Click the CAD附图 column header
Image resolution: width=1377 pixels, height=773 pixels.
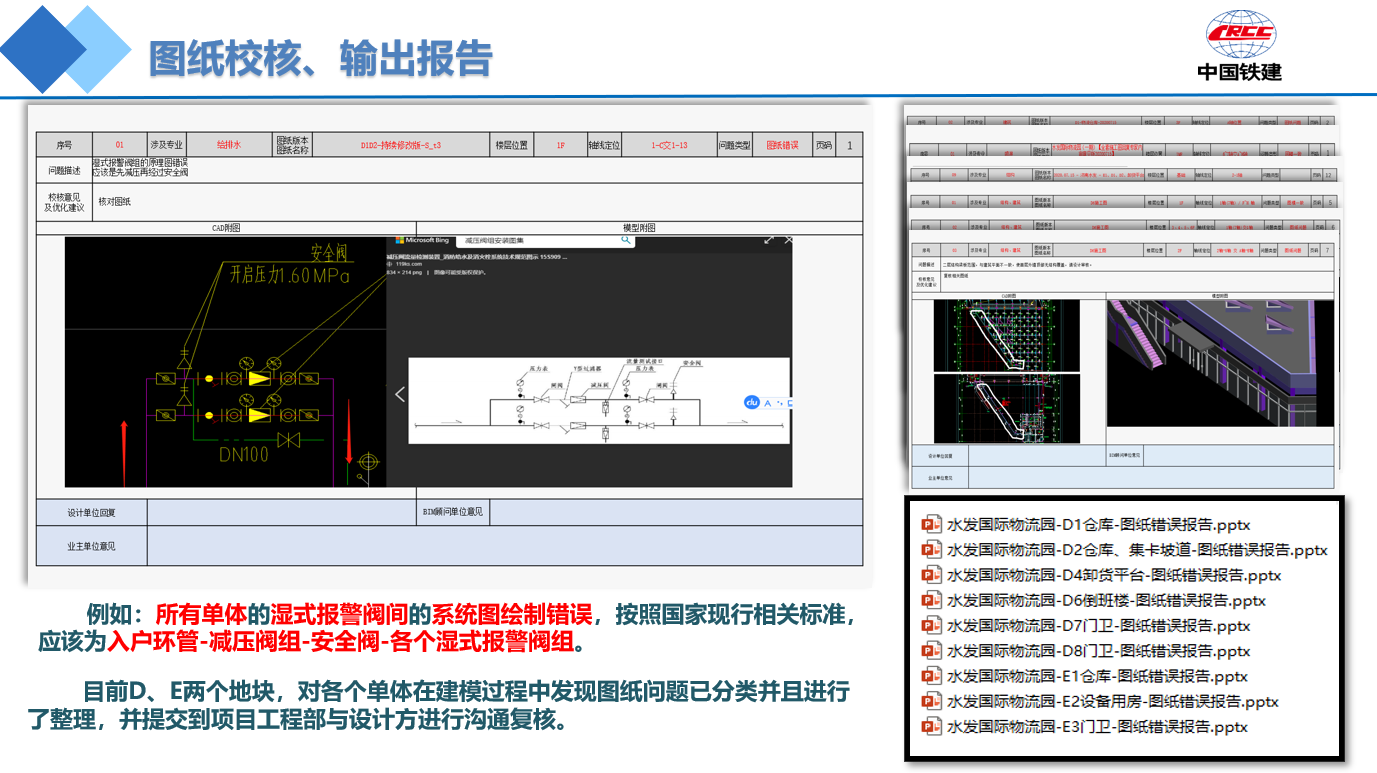[227, 228]
